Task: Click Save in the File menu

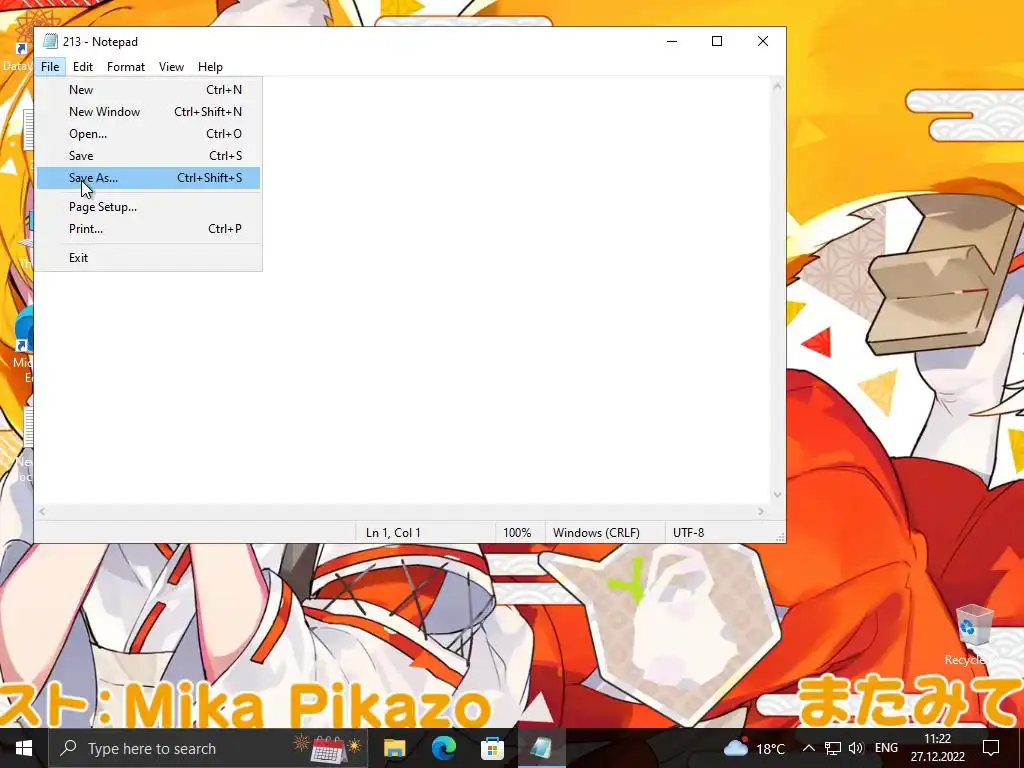Action: point(148,155)
